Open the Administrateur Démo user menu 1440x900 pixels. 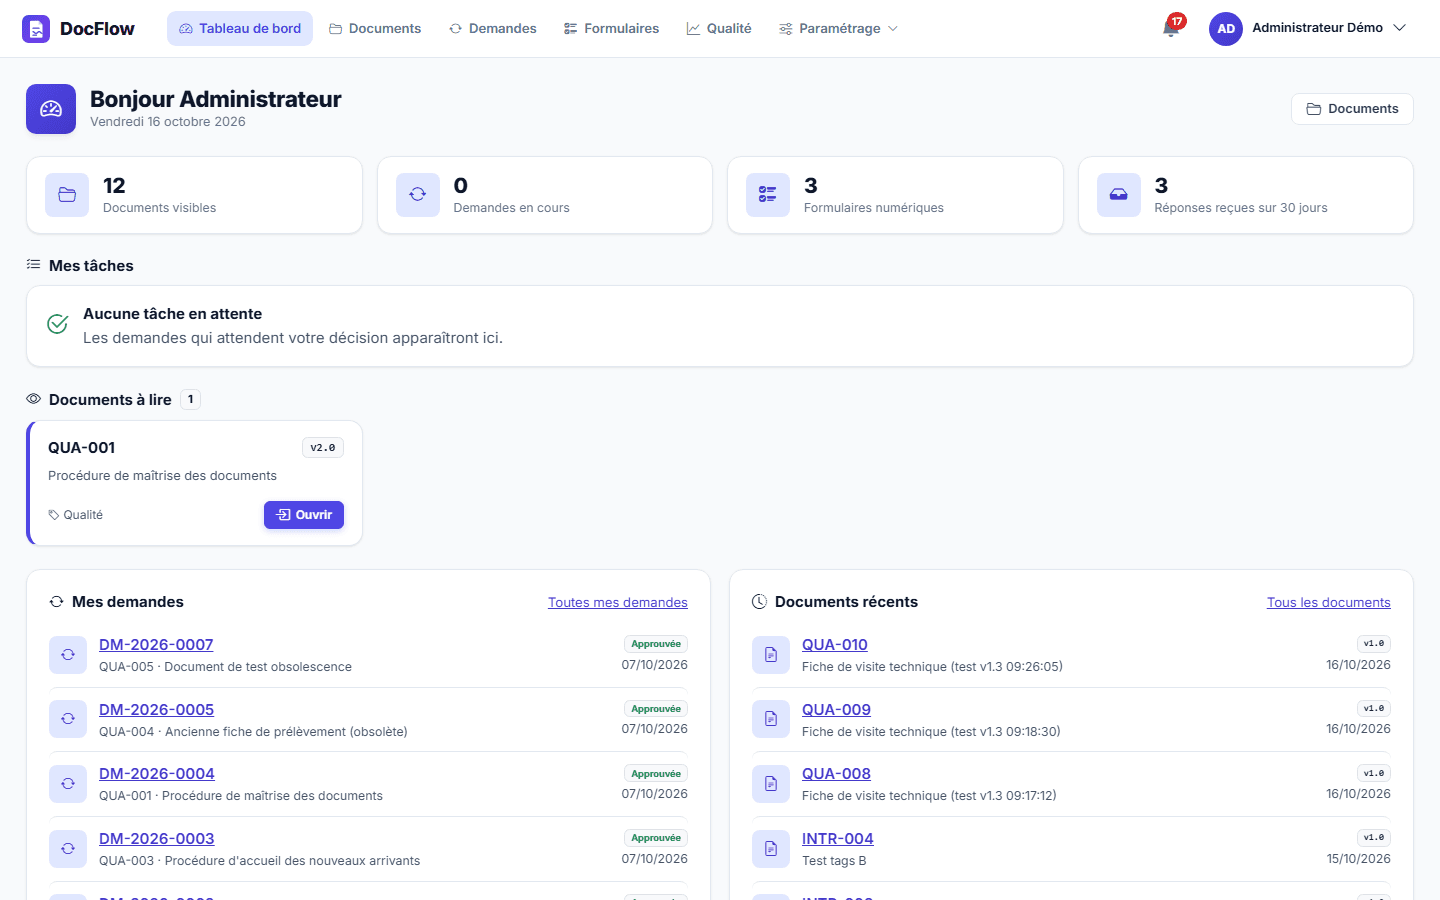[x=1308, y=29]
